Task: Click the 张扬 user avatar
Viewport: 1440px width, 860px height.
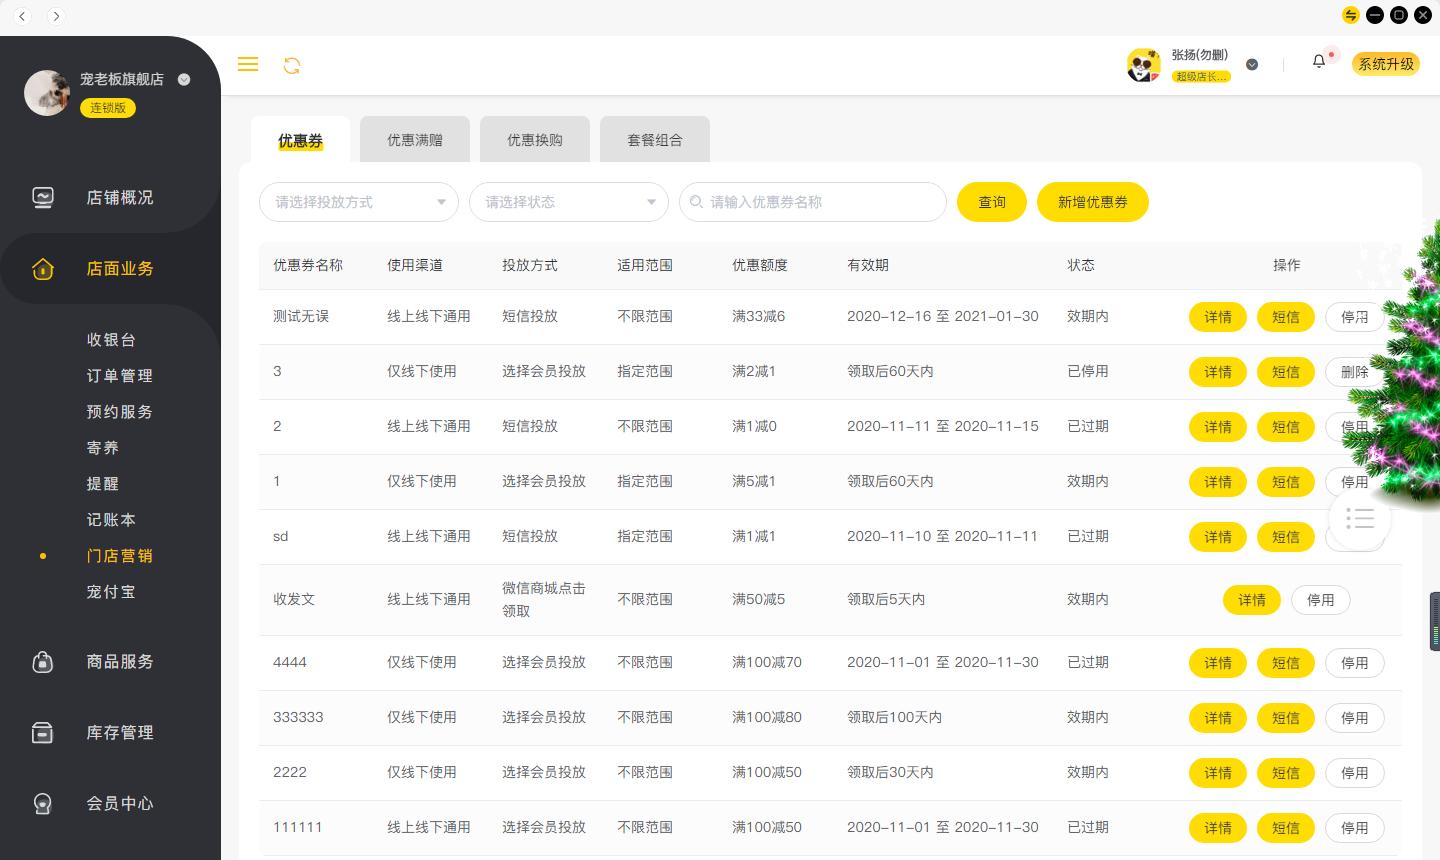Action: [1143, 64]
